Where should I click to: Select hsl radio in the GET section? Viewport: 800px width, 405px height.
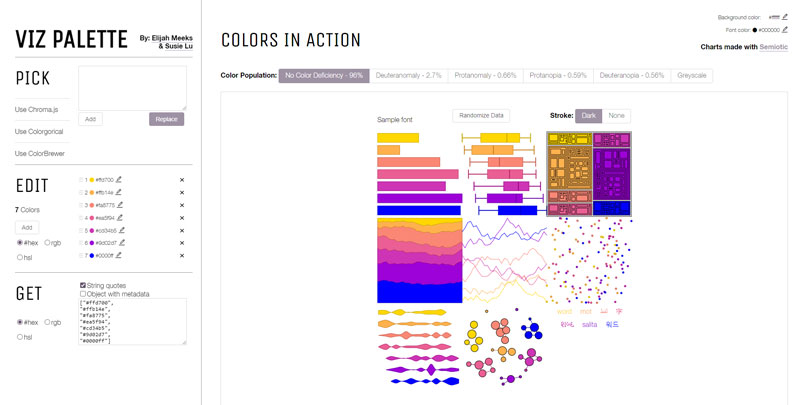(20, 337)
